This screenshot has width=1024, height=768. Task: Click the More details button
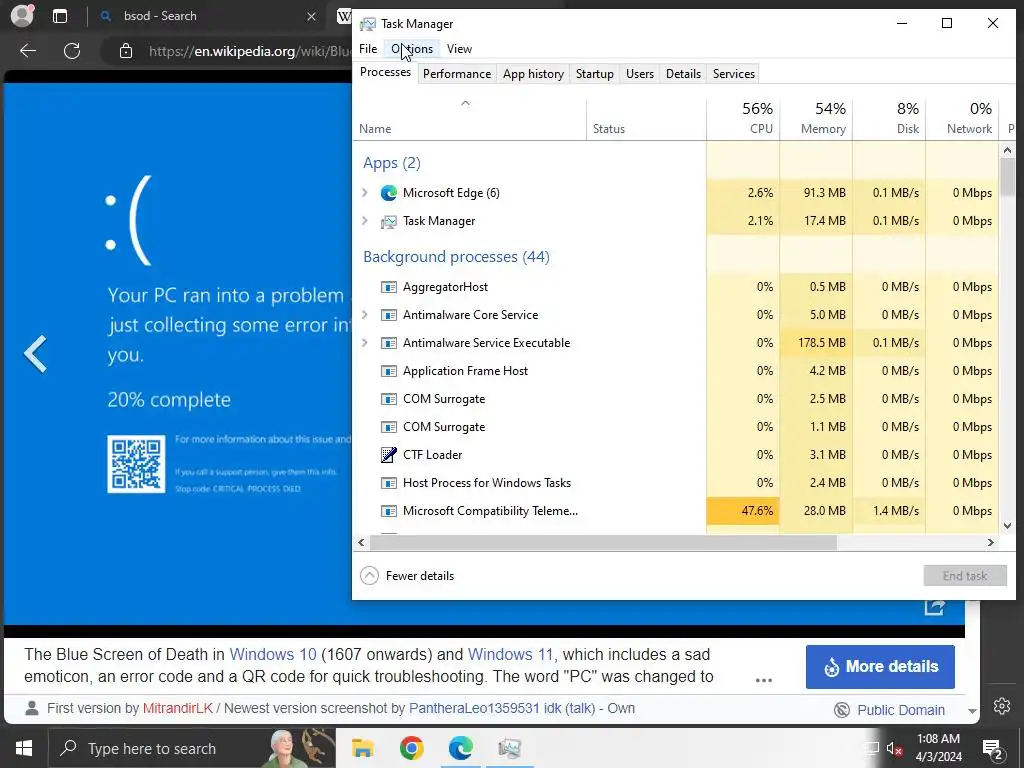point(880,667)
